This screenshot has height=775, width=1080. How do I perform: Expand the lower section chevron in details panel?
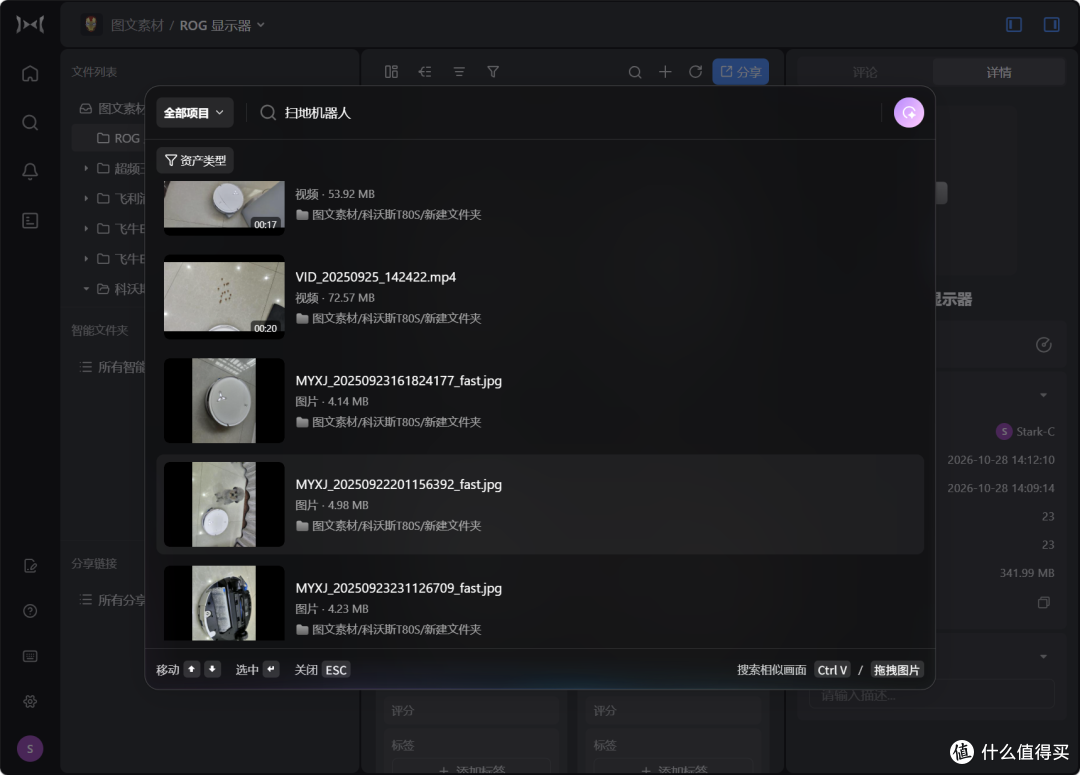(x=1043, y=657)
